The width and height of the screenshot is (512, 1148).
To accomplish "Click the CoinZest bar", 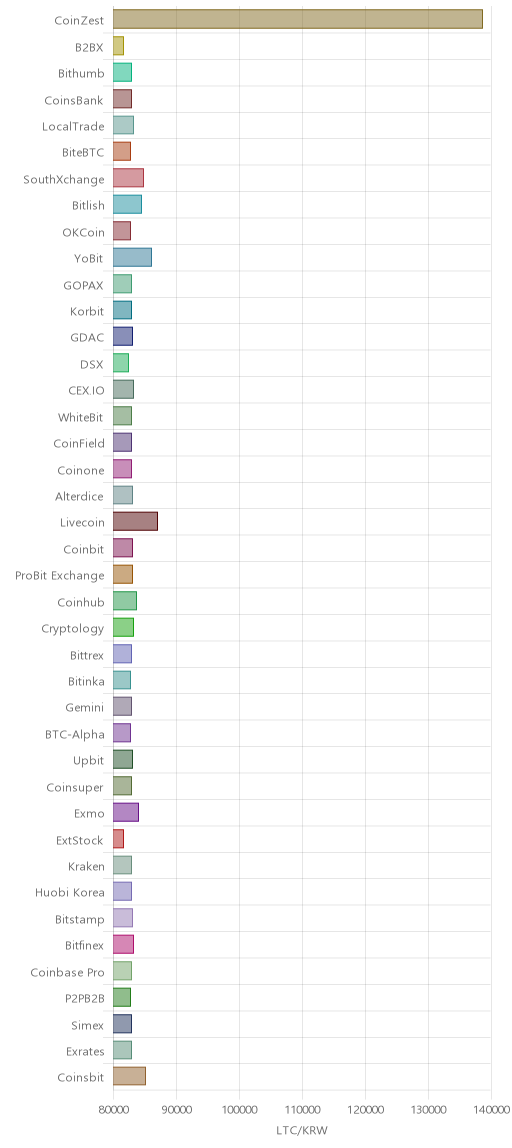I will pos(297,19).
